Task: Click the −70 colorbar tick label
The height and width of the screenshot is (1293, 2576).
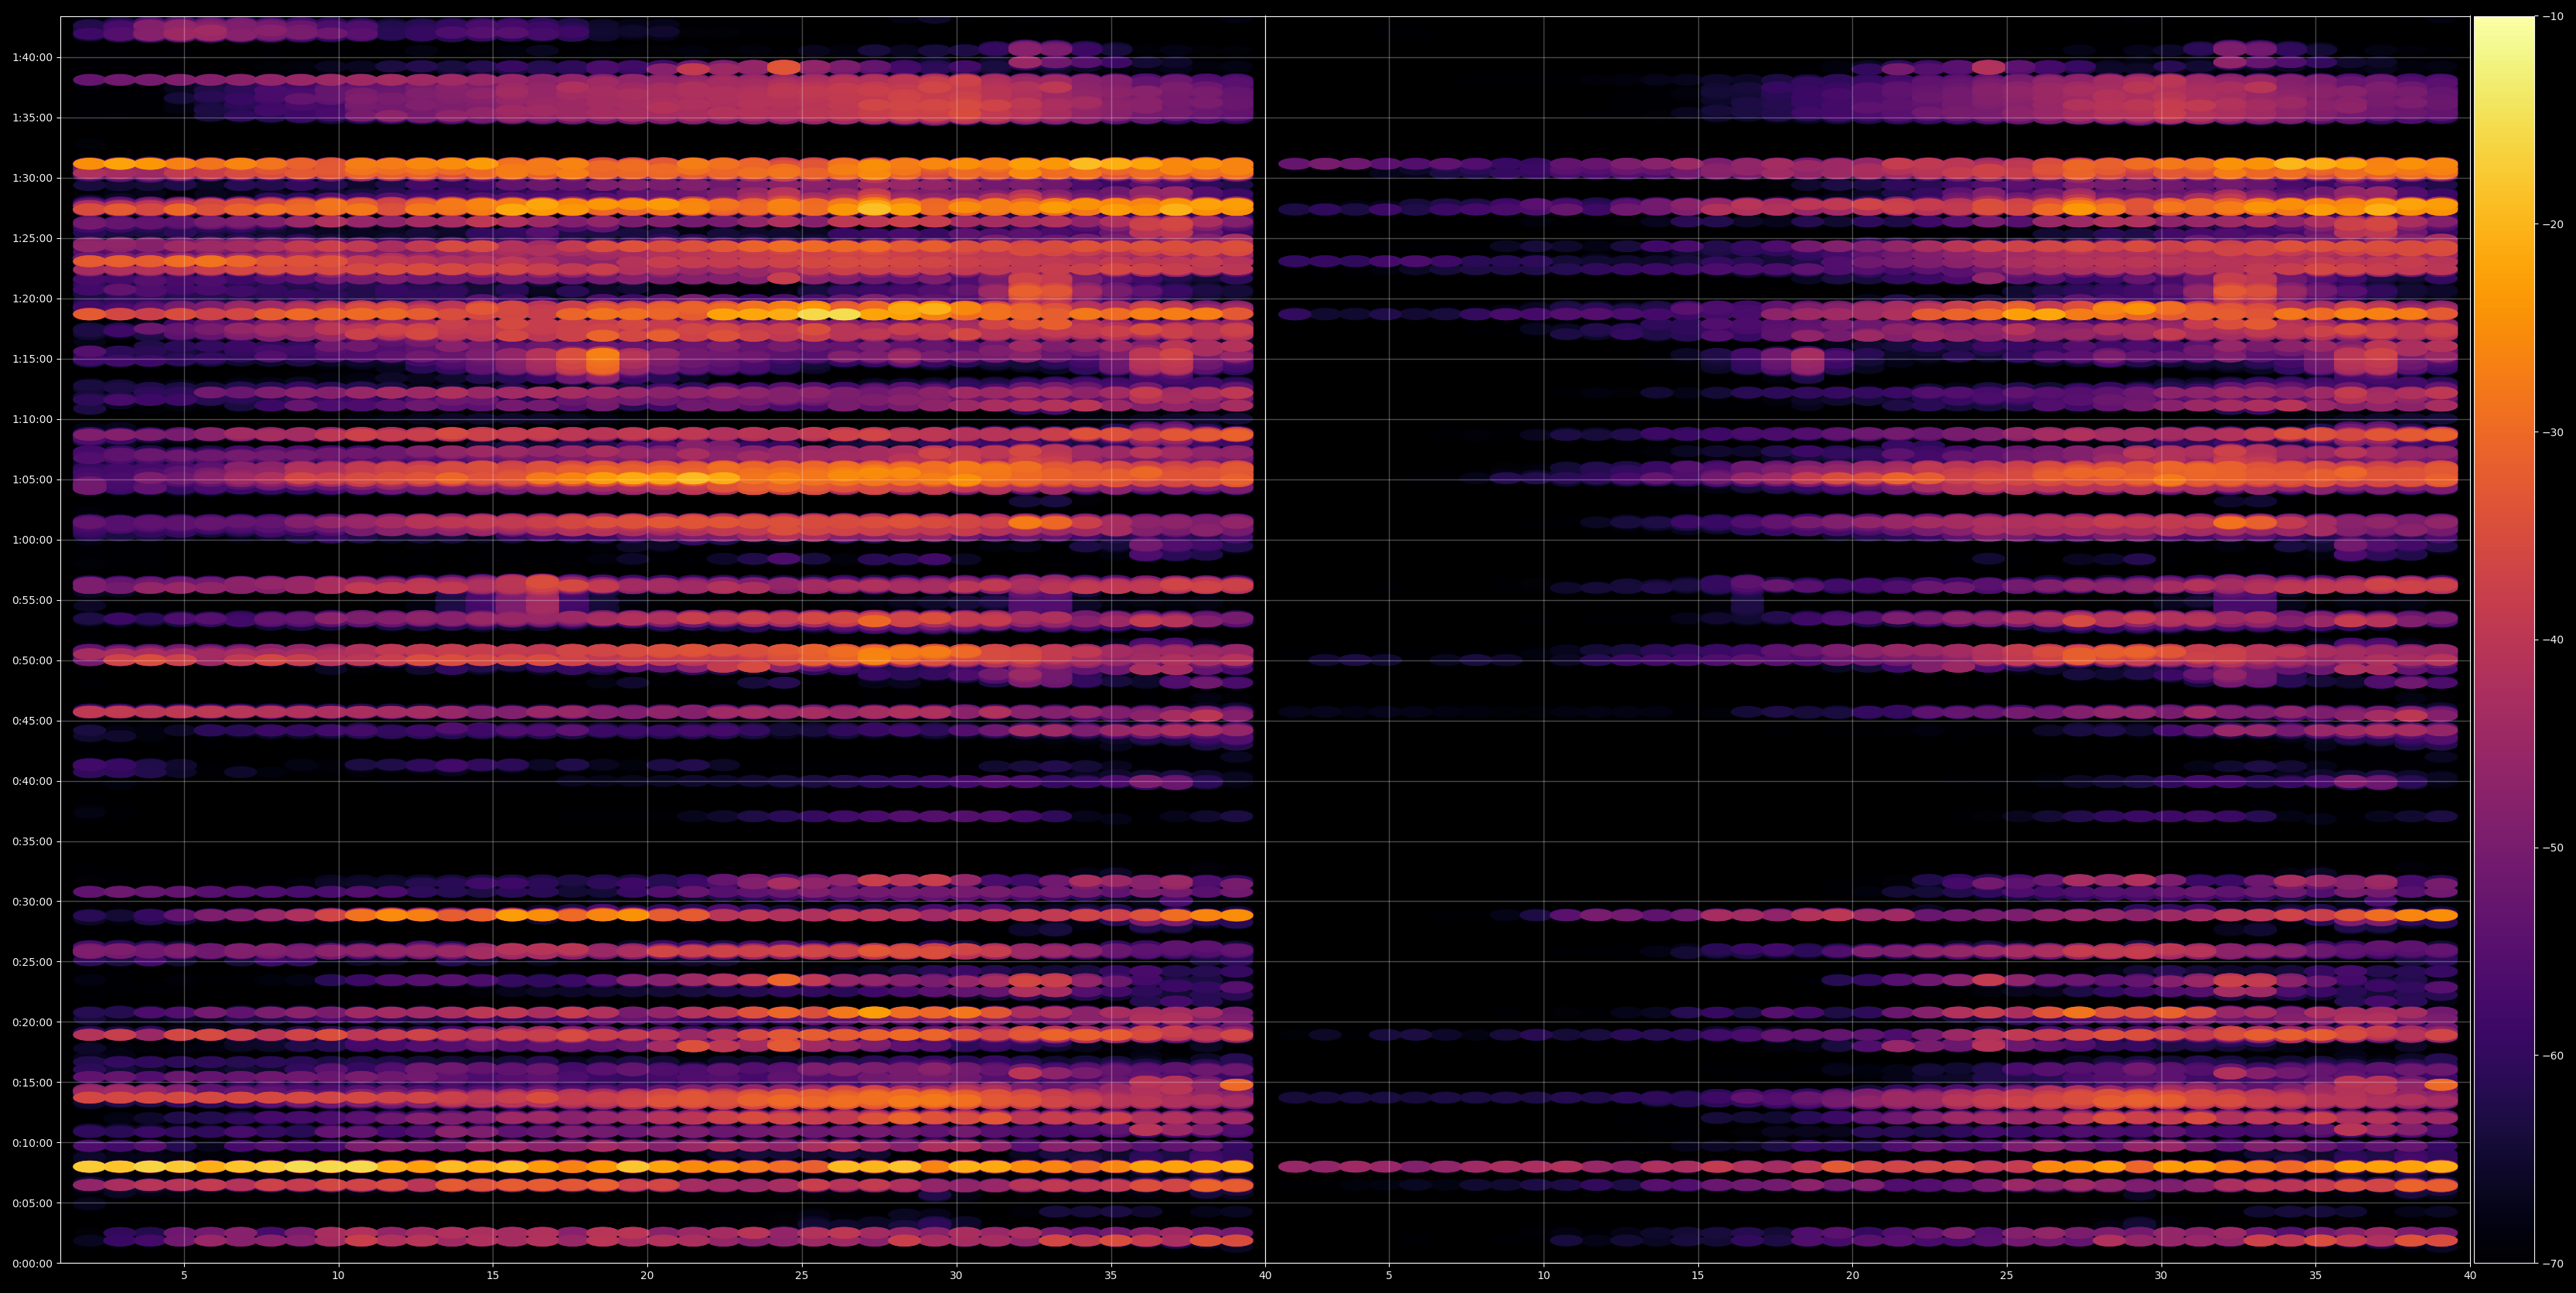Action: point(2553,1264)
